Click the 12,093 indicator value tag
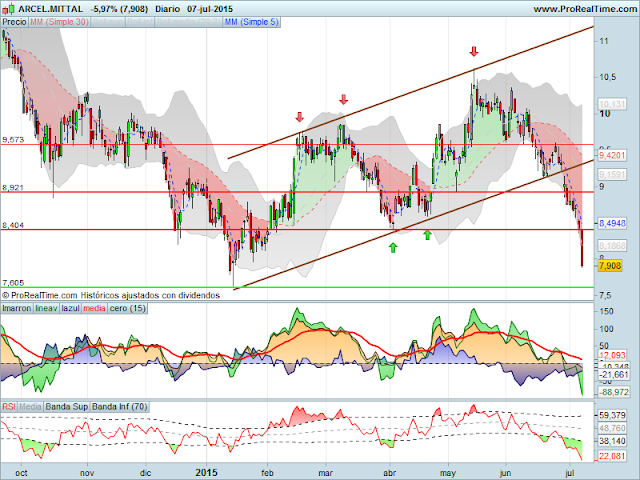This screenshot has width=640, height=480. pyautogui.click(x=612, y=356)
